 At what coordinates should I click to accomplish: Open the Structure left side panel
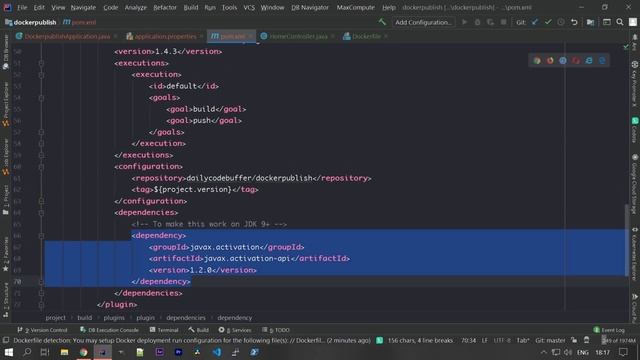coord(5,300)
